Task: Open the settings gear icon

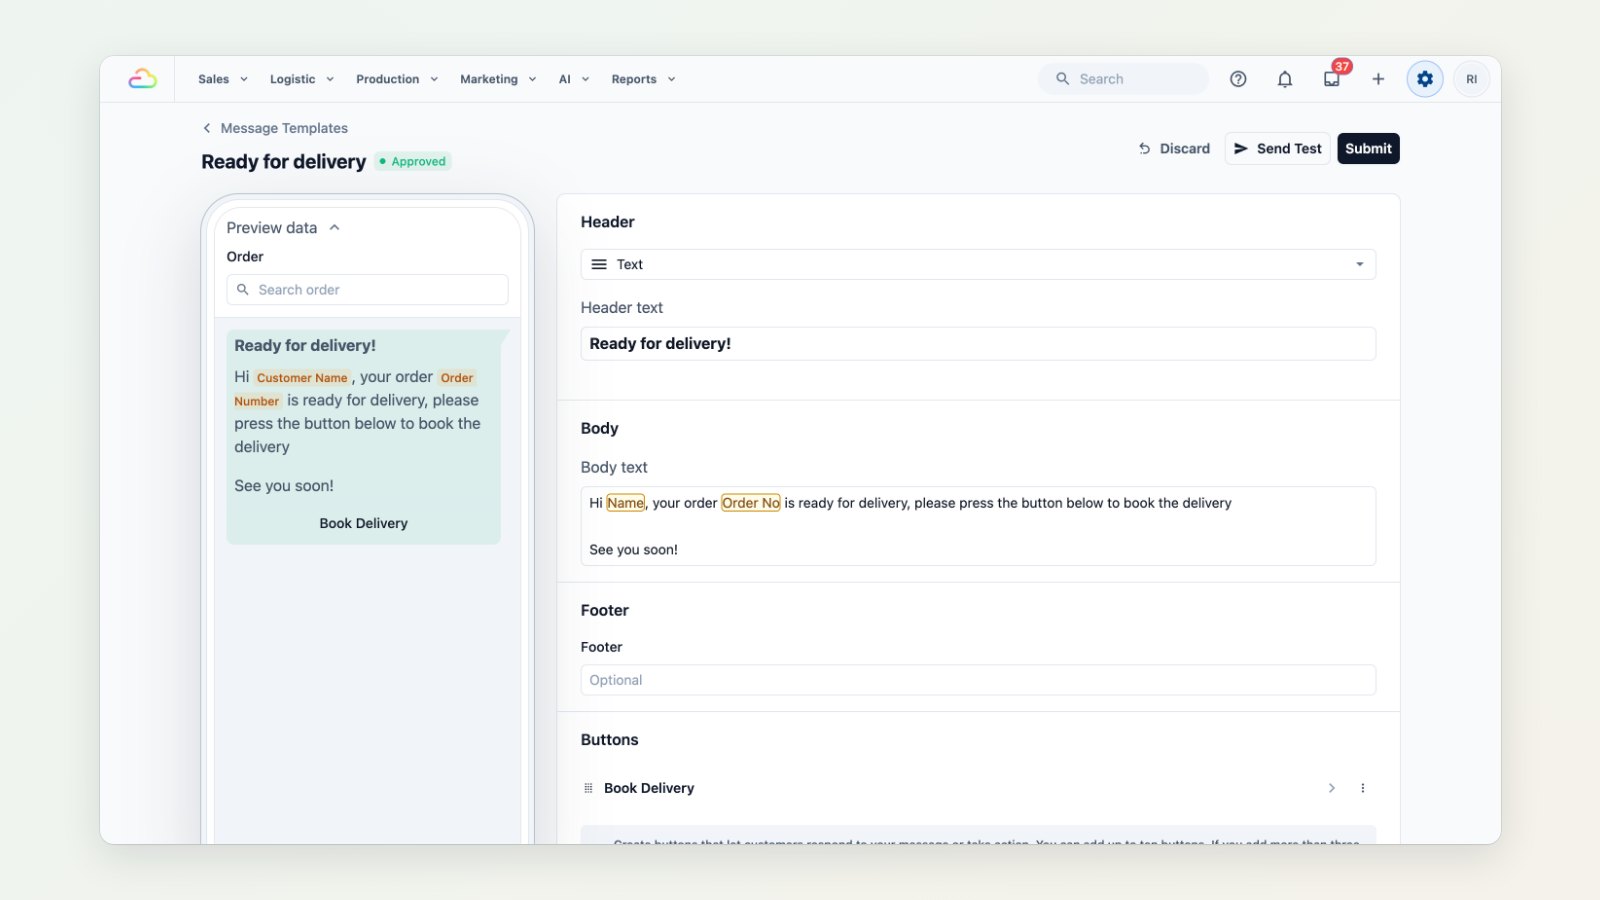Action: (x=1425, y=79)
